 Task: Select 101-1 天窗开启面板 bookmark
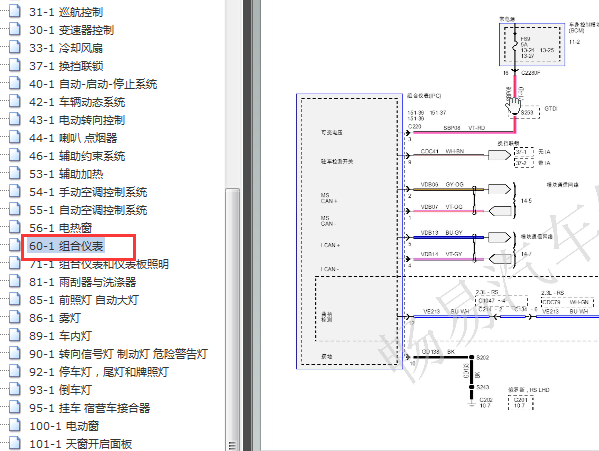[x=81, y=444]
